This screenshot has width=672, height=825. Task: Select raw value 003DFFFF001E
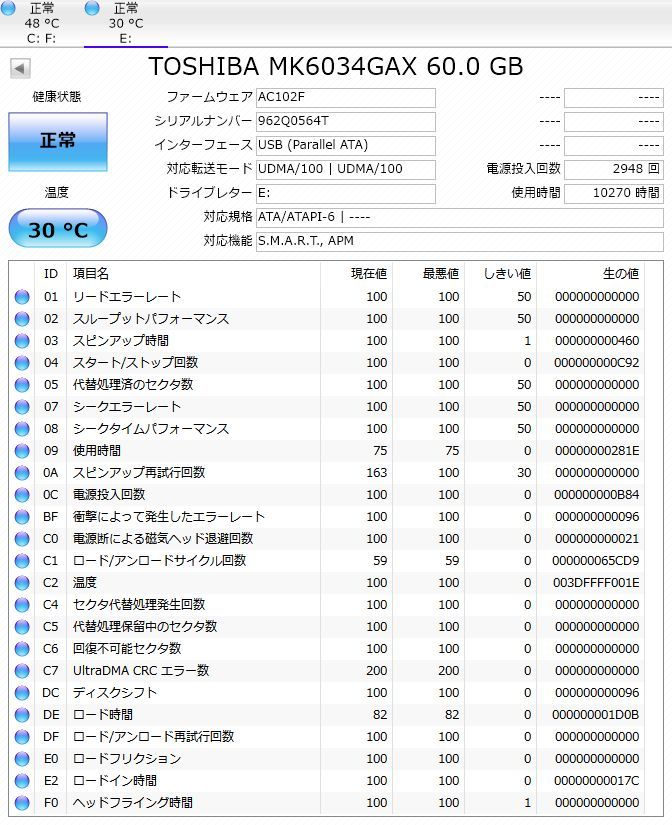(596, 583)
